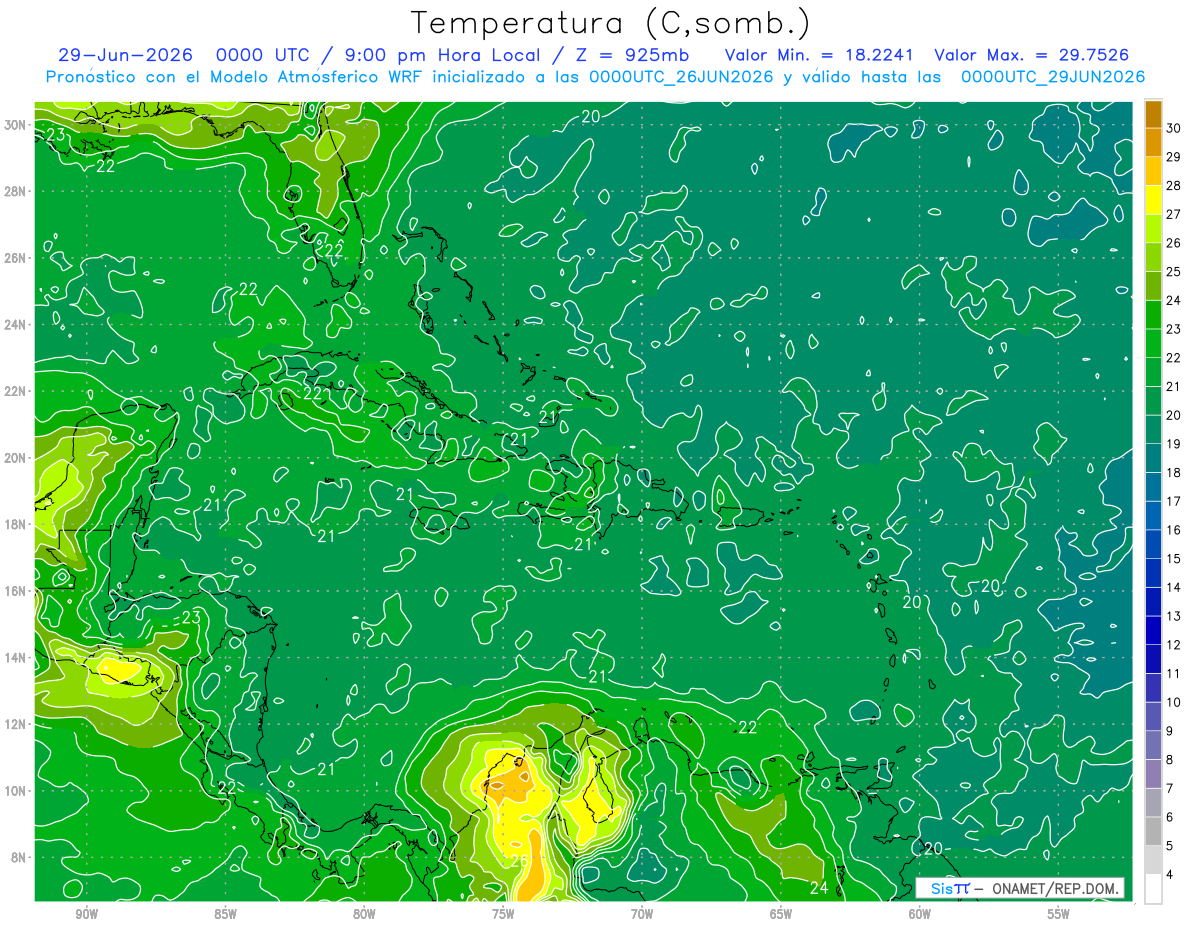Click the '16N' latitude label
This screenshot has height=927, width=1200.
(x=14, y=591)
